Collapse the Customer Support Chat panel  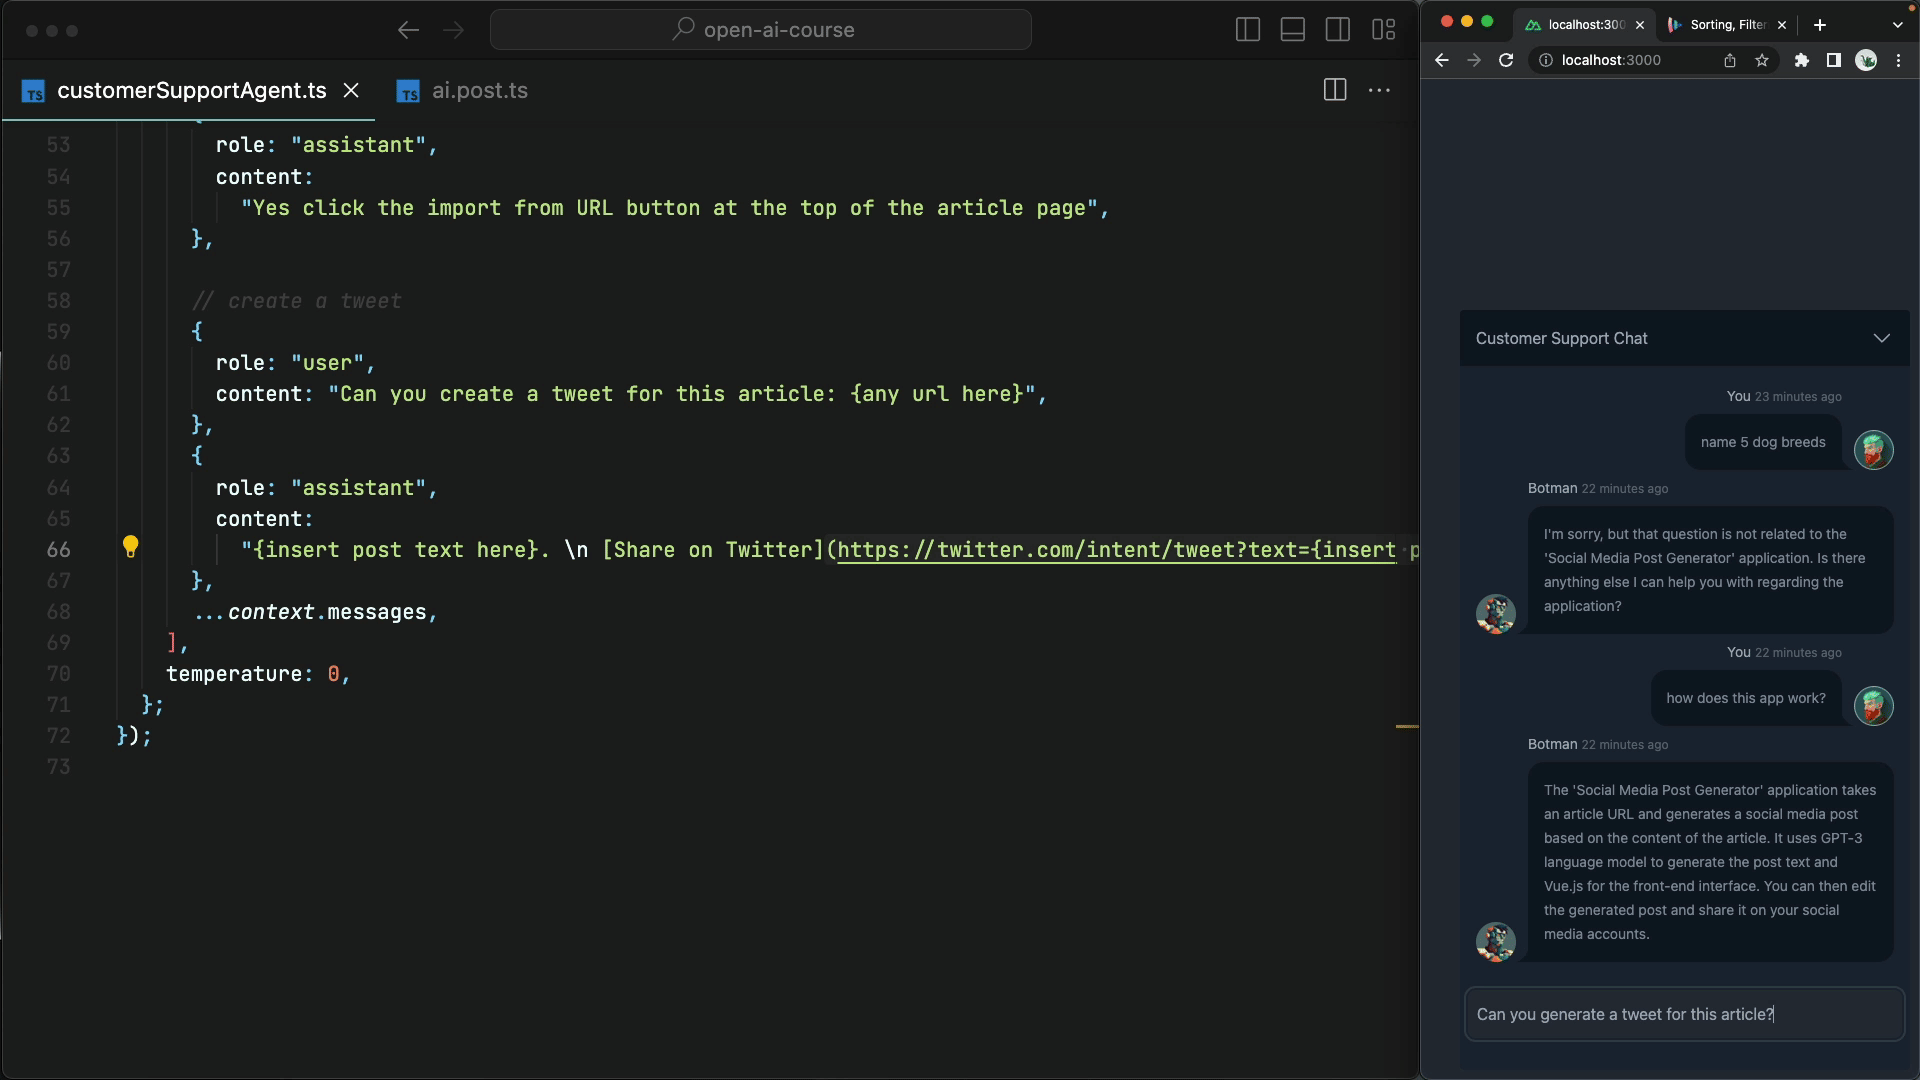pyautogui.click(x=1882, y=338)
